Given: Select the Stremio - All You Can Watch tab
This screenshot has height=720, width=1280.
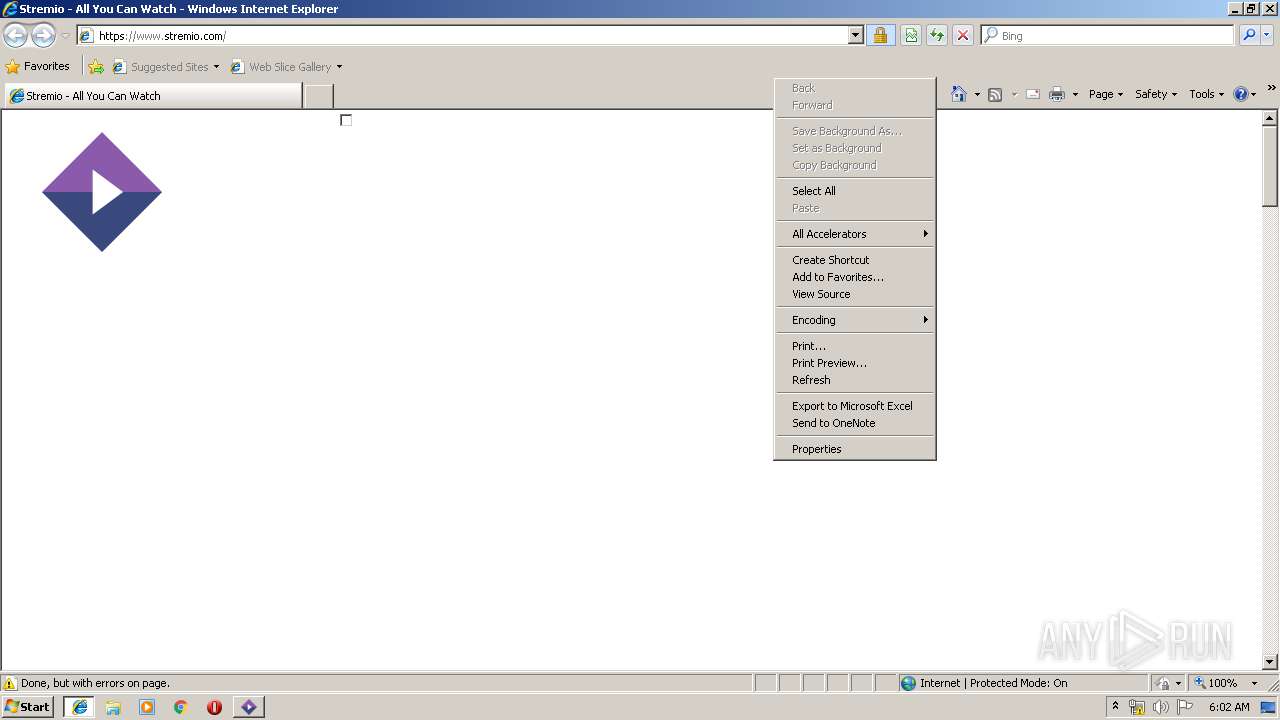Looking at the screenshot, I should 152,96.
